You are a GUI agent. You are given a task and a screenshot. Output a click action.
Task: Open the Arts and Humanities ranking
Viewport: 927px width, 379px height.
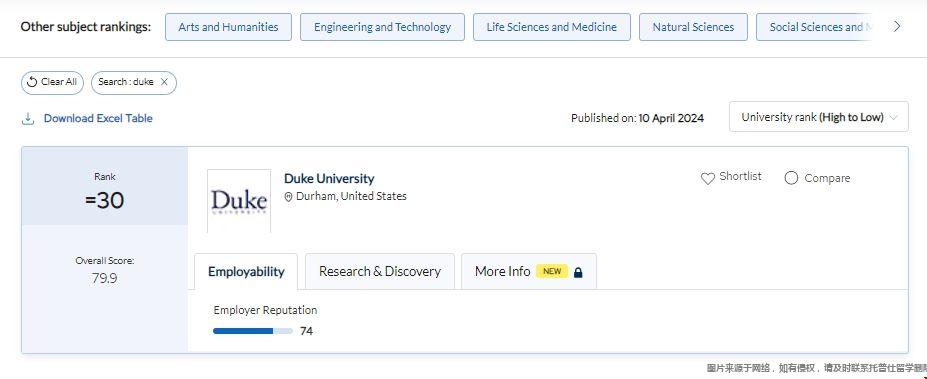point(228,27)
